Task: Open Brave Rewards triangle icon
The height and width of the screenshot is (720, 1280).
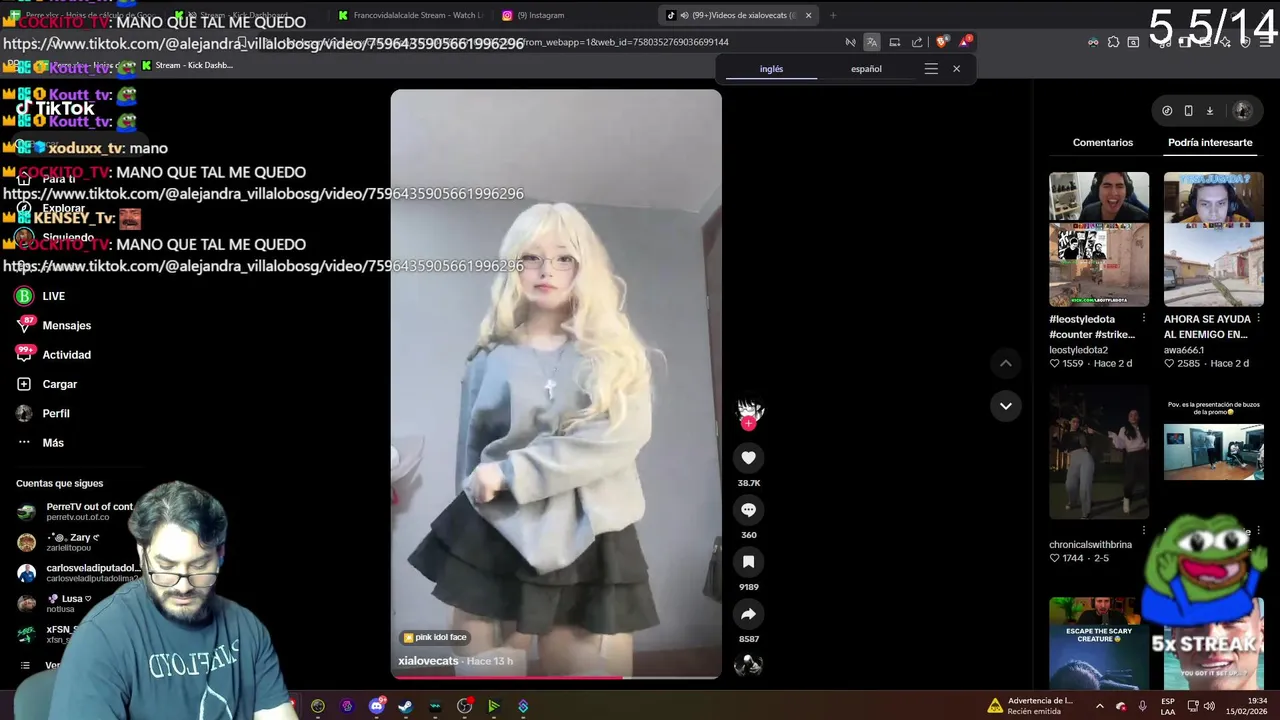Action: pyautogui.click(x=964, y=42)
